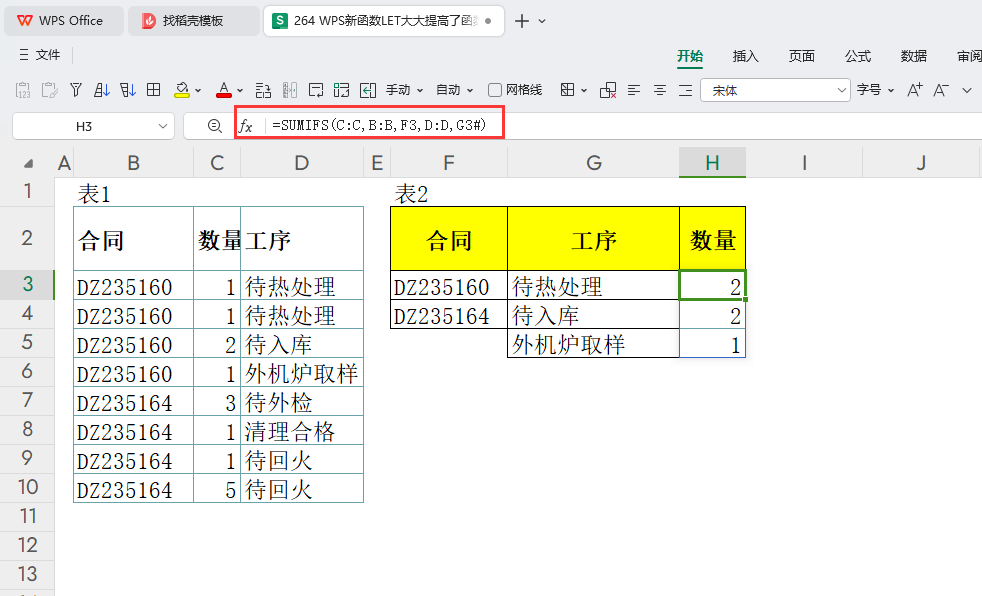Select column H header
The width and height of the screenshot is (982, 596).
click(712, 163)
